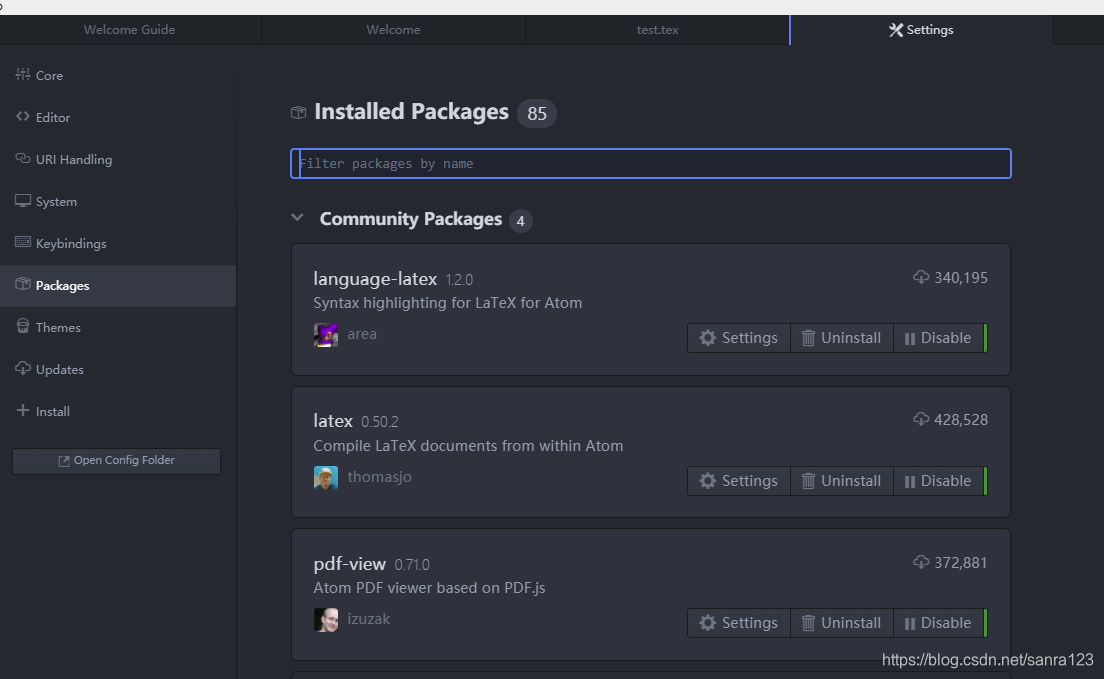This screenshot has width=1104, height=679.
Task: Open the Keybindings section
Action: 118,244
